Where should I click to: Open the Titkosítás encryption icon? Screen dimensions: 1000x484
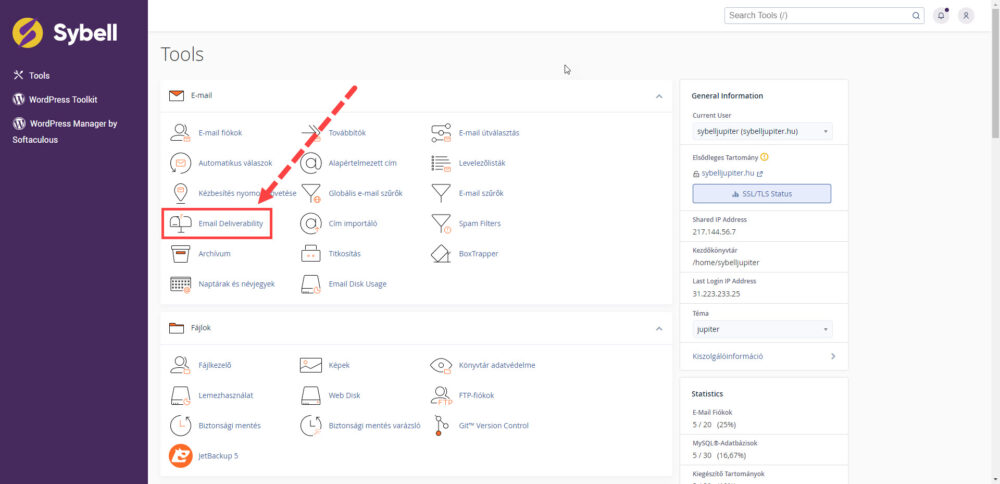pos(311,253)
